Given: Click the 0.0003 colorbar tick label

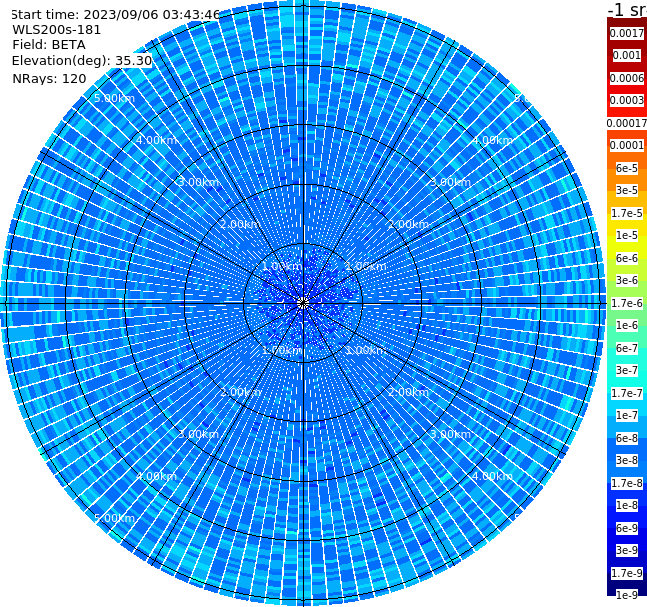Looking at the screenshot, I should pos(626,100).
